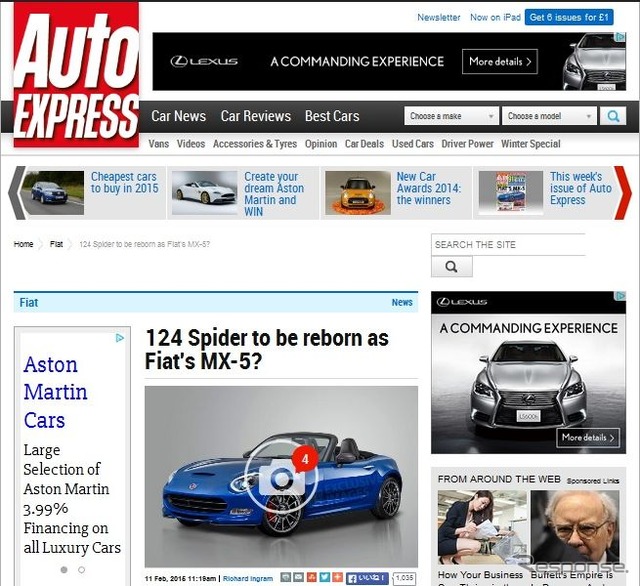Open Cheapest cars to buy in 2015
640x586 pixels.
point(124,182)
